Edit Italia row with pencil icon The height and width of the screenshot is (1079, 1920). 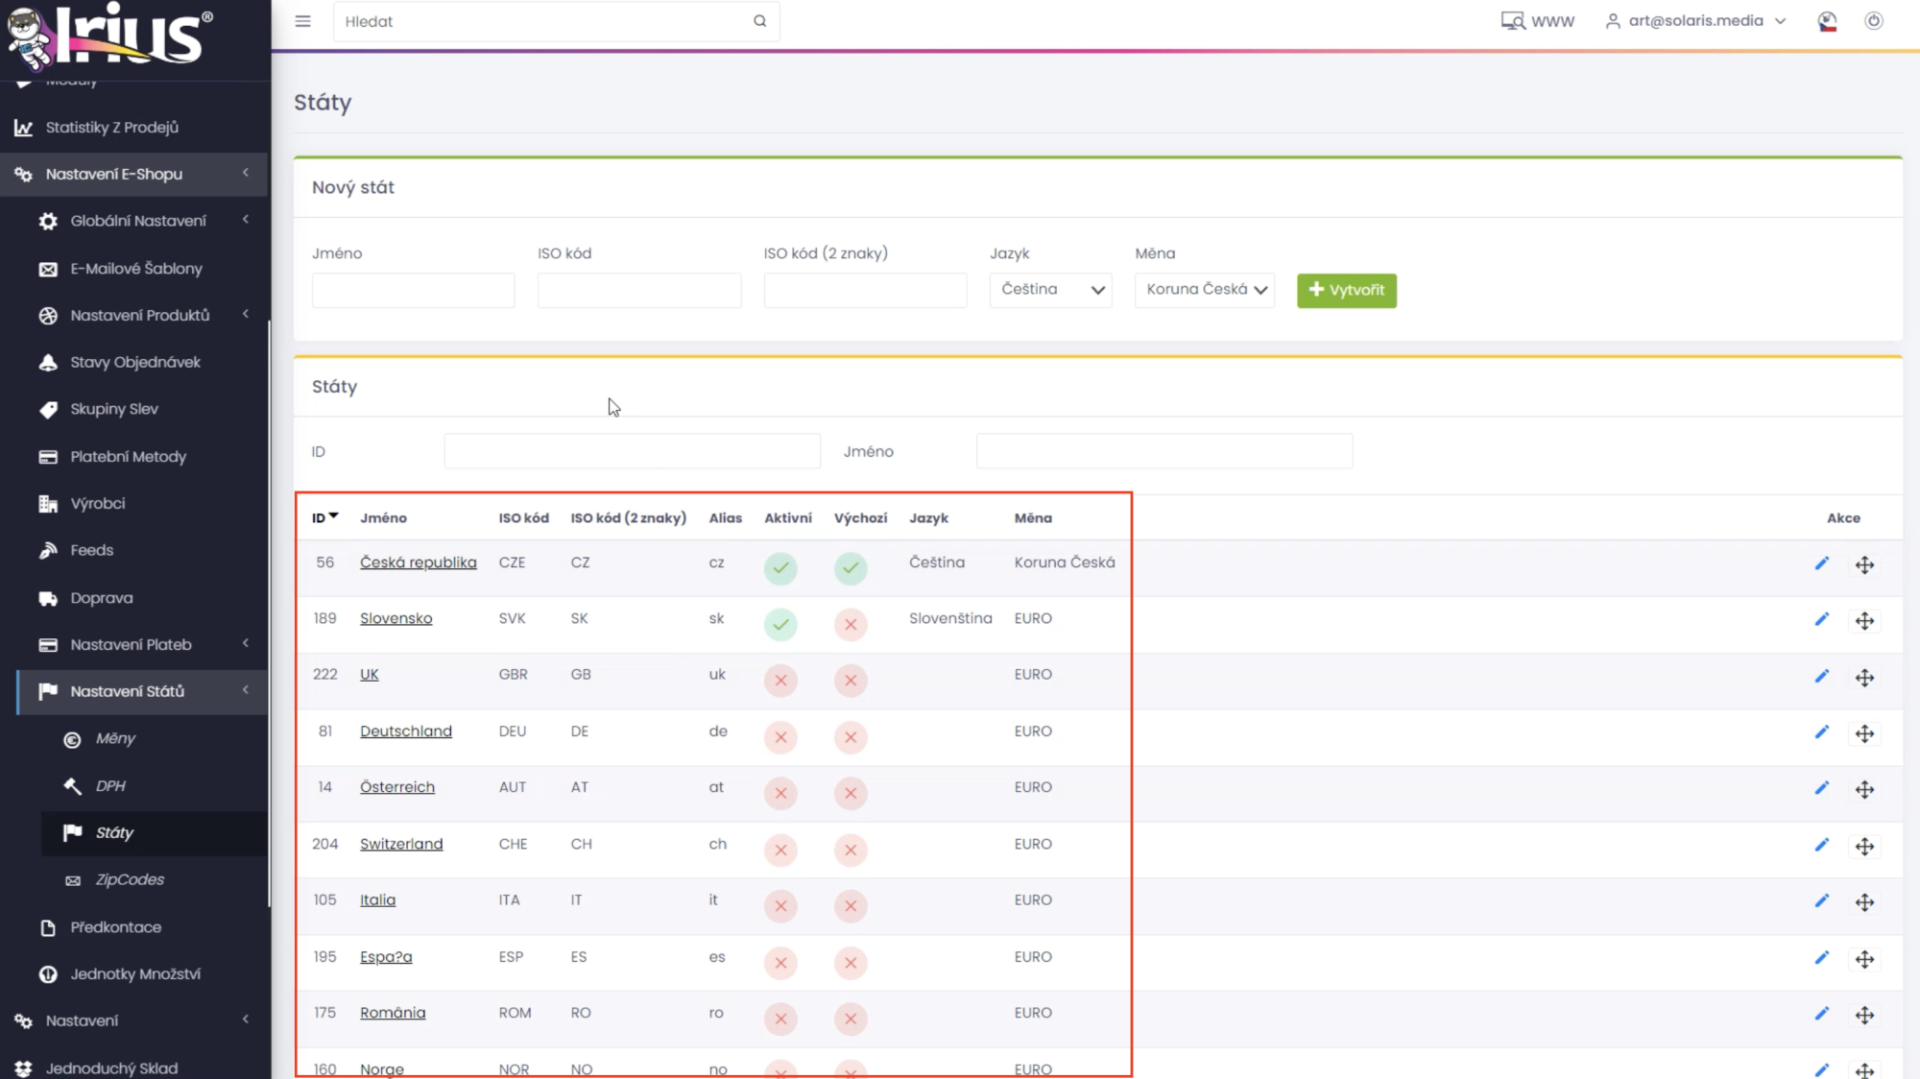click(1822, 902)
